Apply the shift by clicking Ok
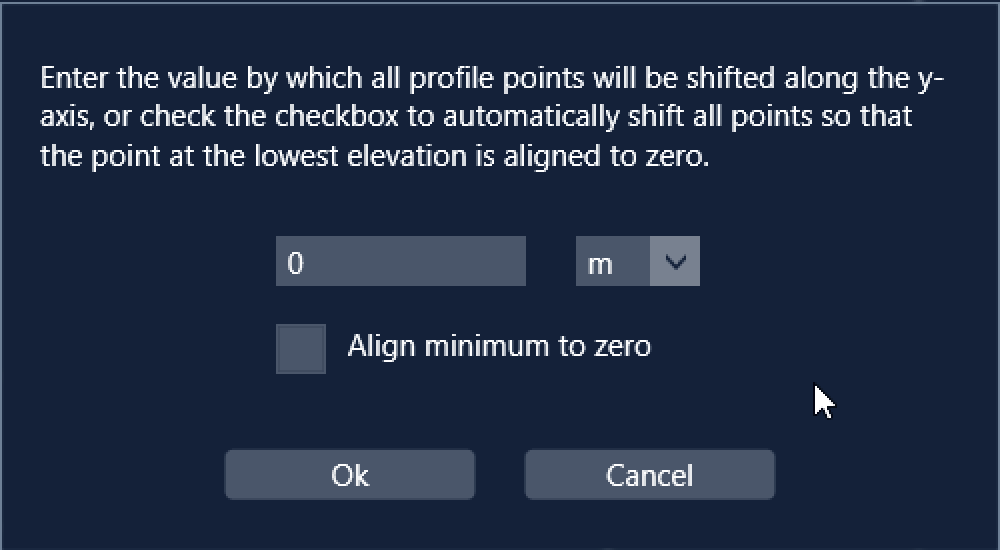The image size is (1000, 550). click(x=349, y=475)
